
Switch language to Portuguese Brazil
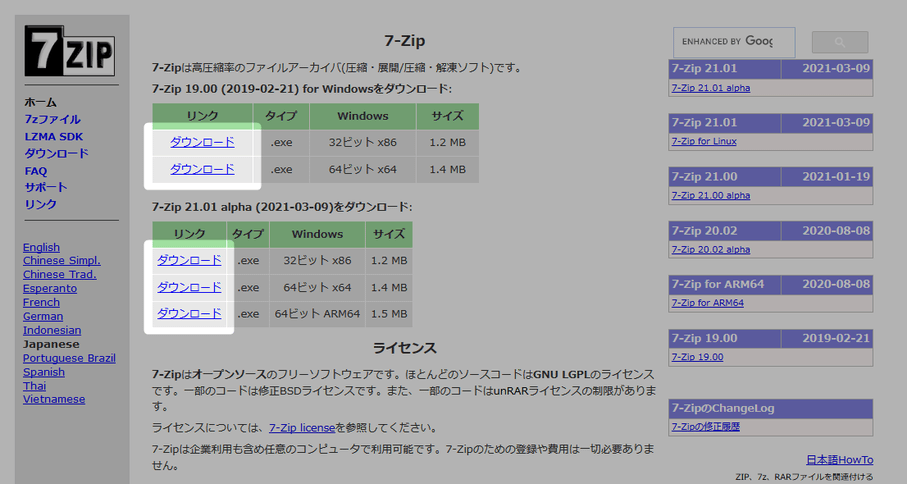pos(69,358)
